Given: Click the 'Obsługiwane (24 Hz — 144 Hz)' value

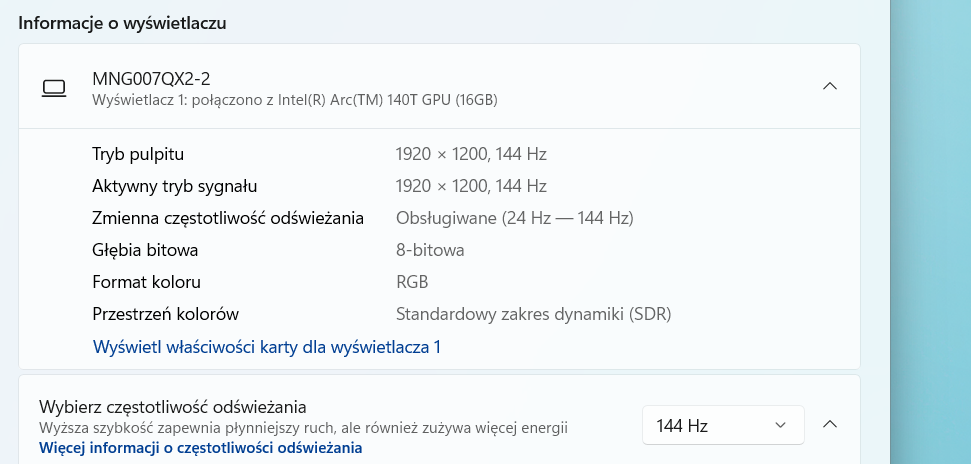Looking at the screenshot, I should pyautogui.click(x=515, y=218).
